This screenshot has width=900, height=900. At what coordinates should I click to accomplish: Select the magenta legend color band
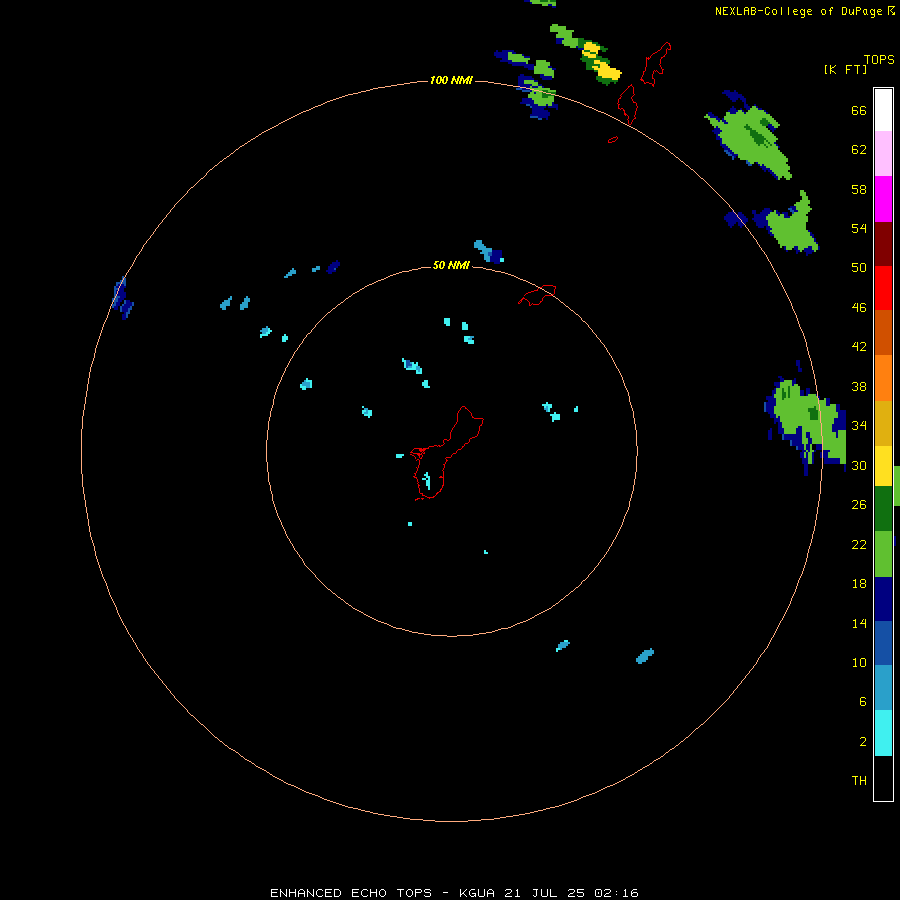click(x=883, y=199)
